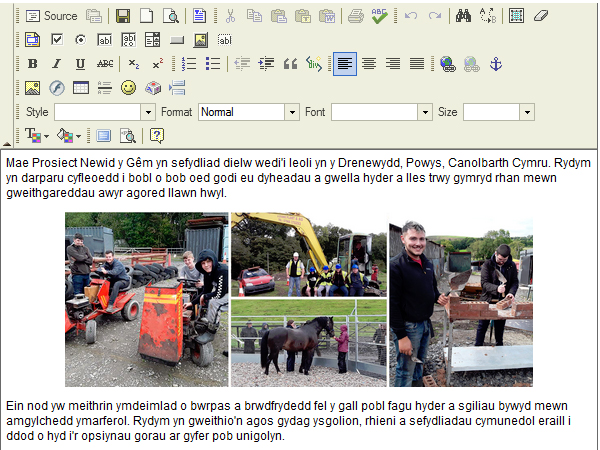Increase indent of paragraph
The height and width of the screenshot is (450, 600).
266,64
